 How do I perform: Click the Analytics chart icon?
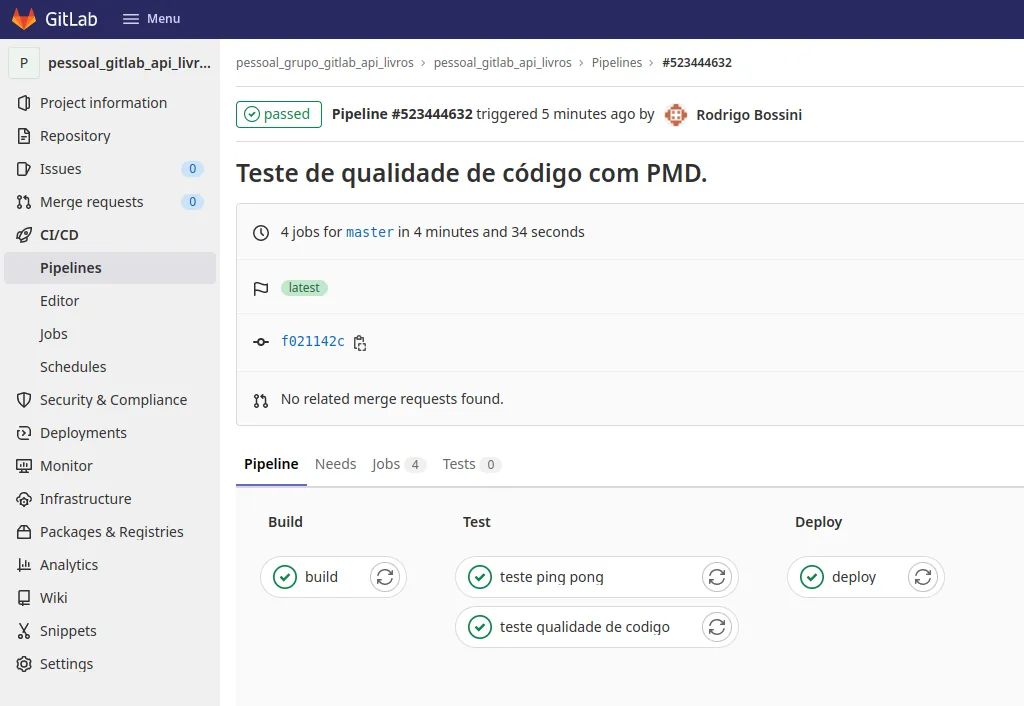point(24,565)
